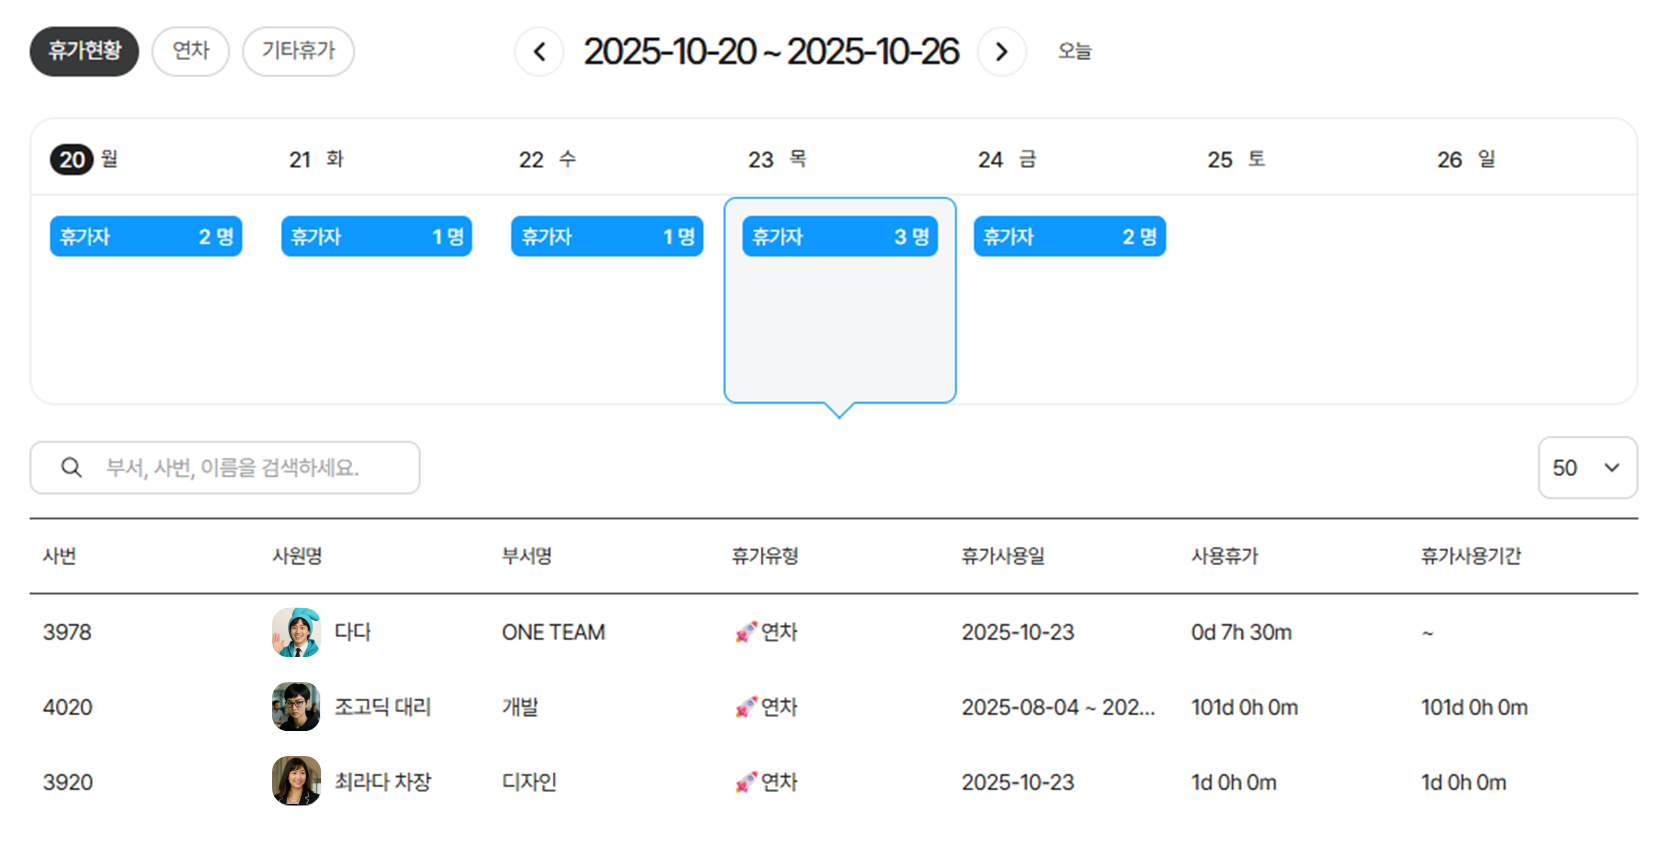The height and width of the screenshot is (843, 1668).
Task: Select Friday 24 휴가자 2명 badge
Action: (x=1069, y=237)
